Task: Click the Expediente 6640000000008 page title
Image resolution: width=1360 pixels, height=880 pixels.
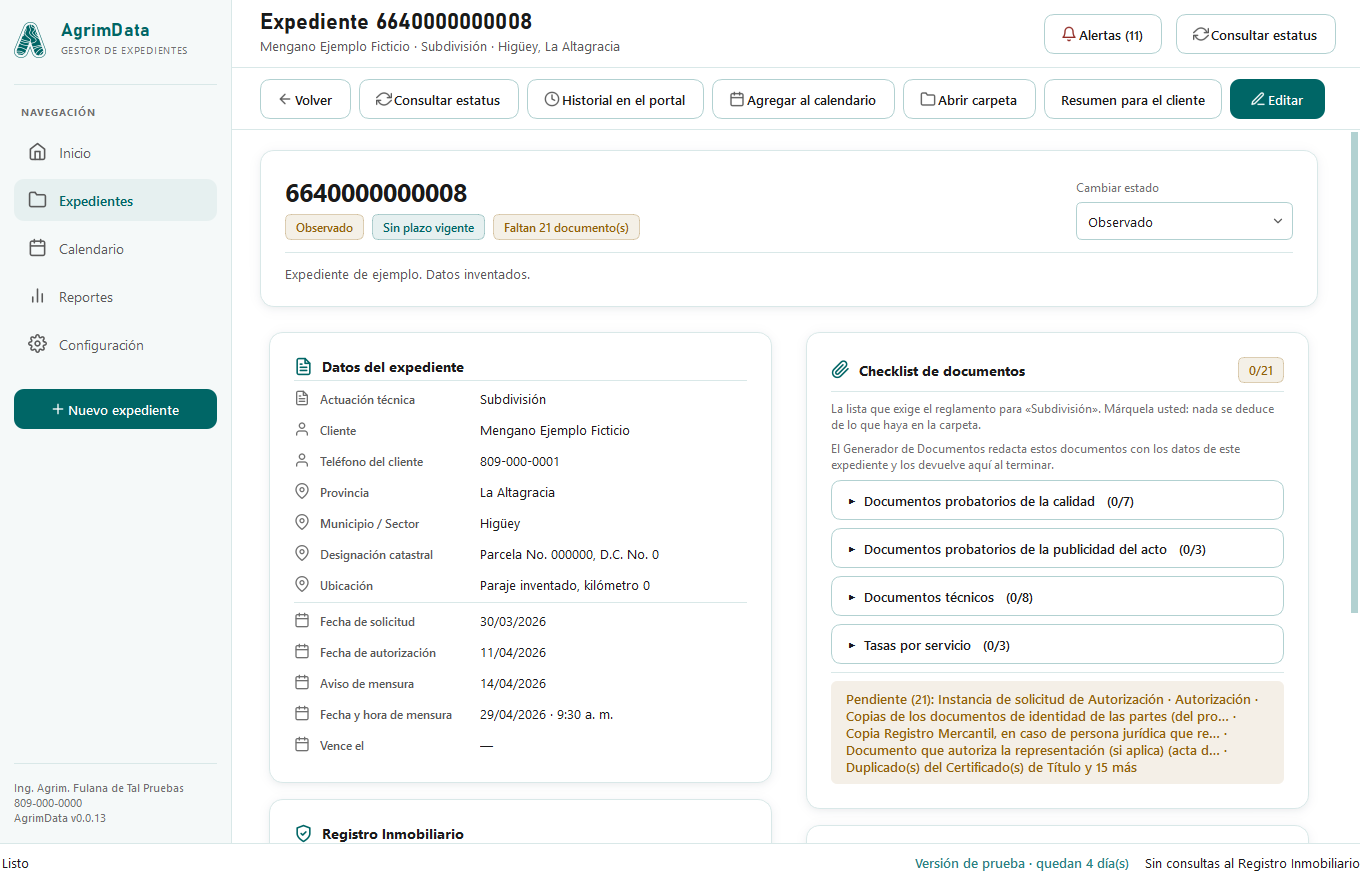Action: [396, 21]
